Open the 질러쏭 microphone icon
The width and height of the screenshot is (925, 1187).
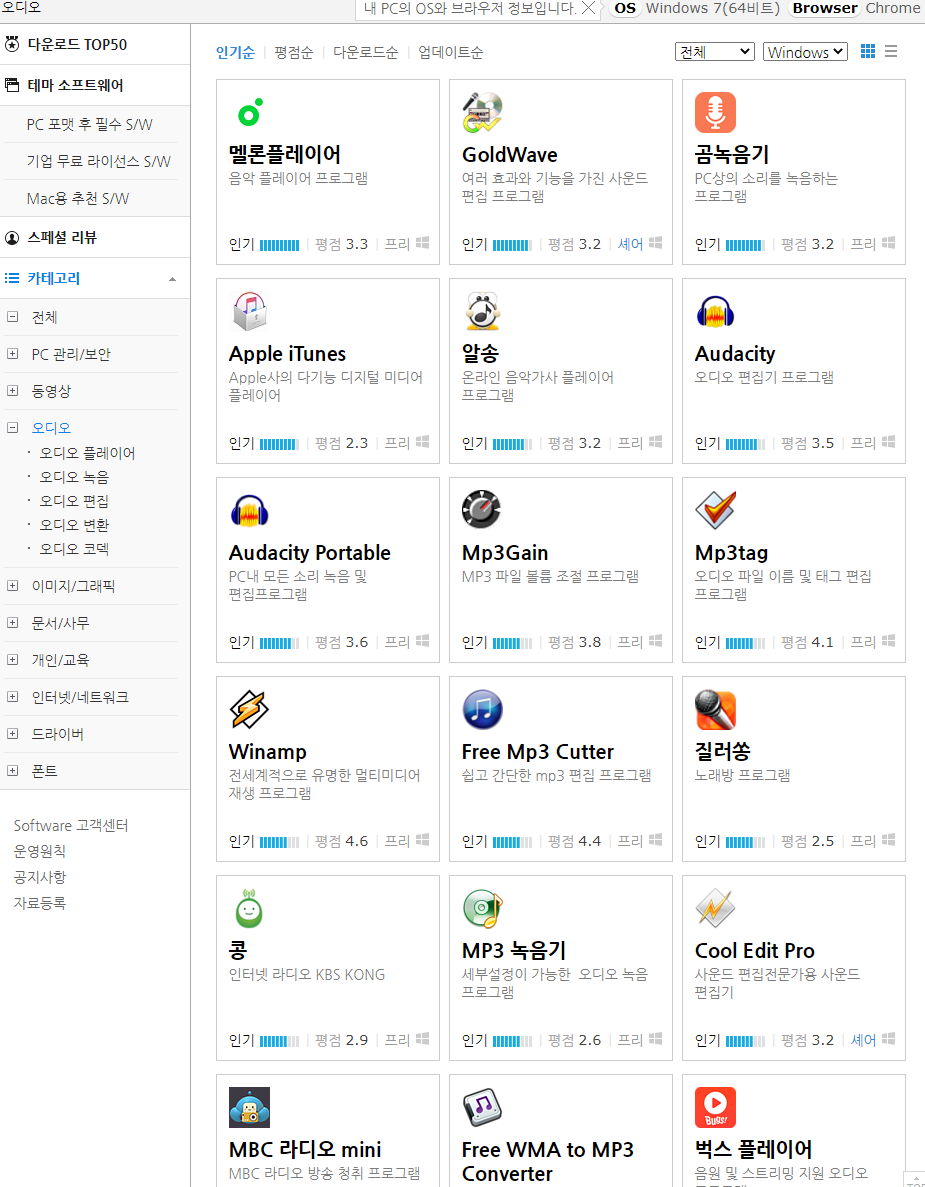pos(715,710)
